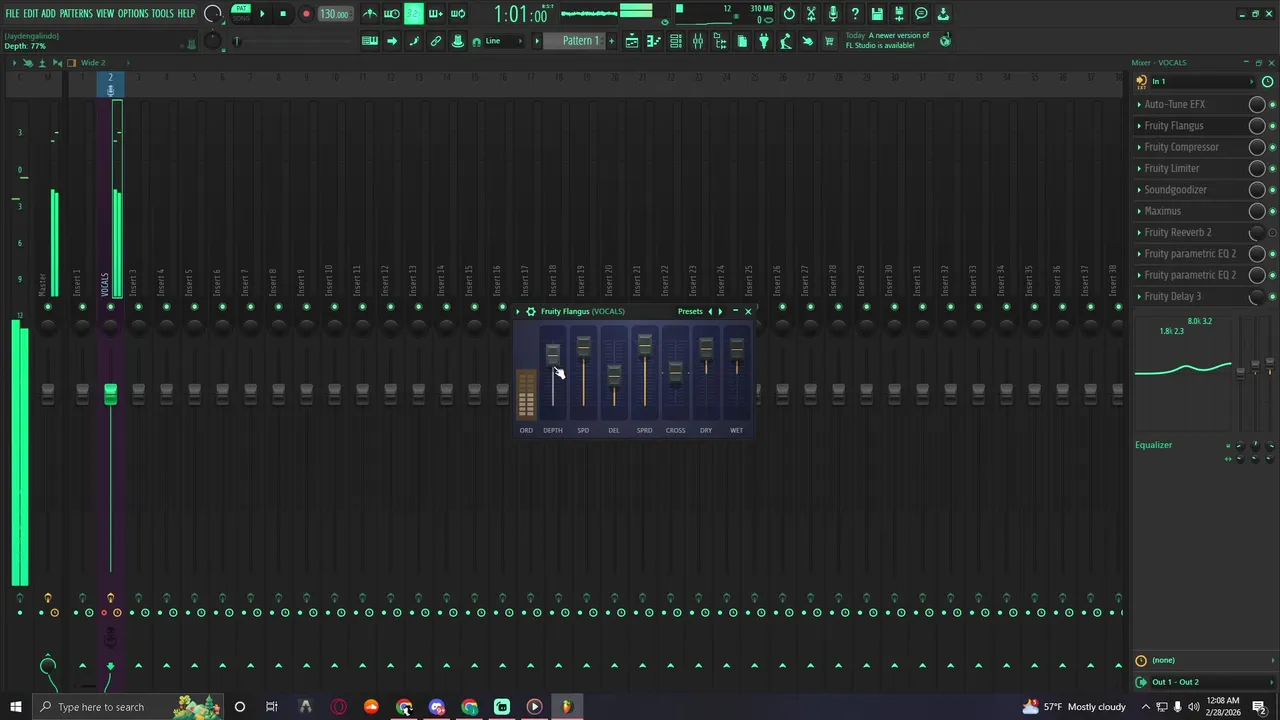Click the microphone one-click recording icon

pyautogui.click(x=833, y=14)
